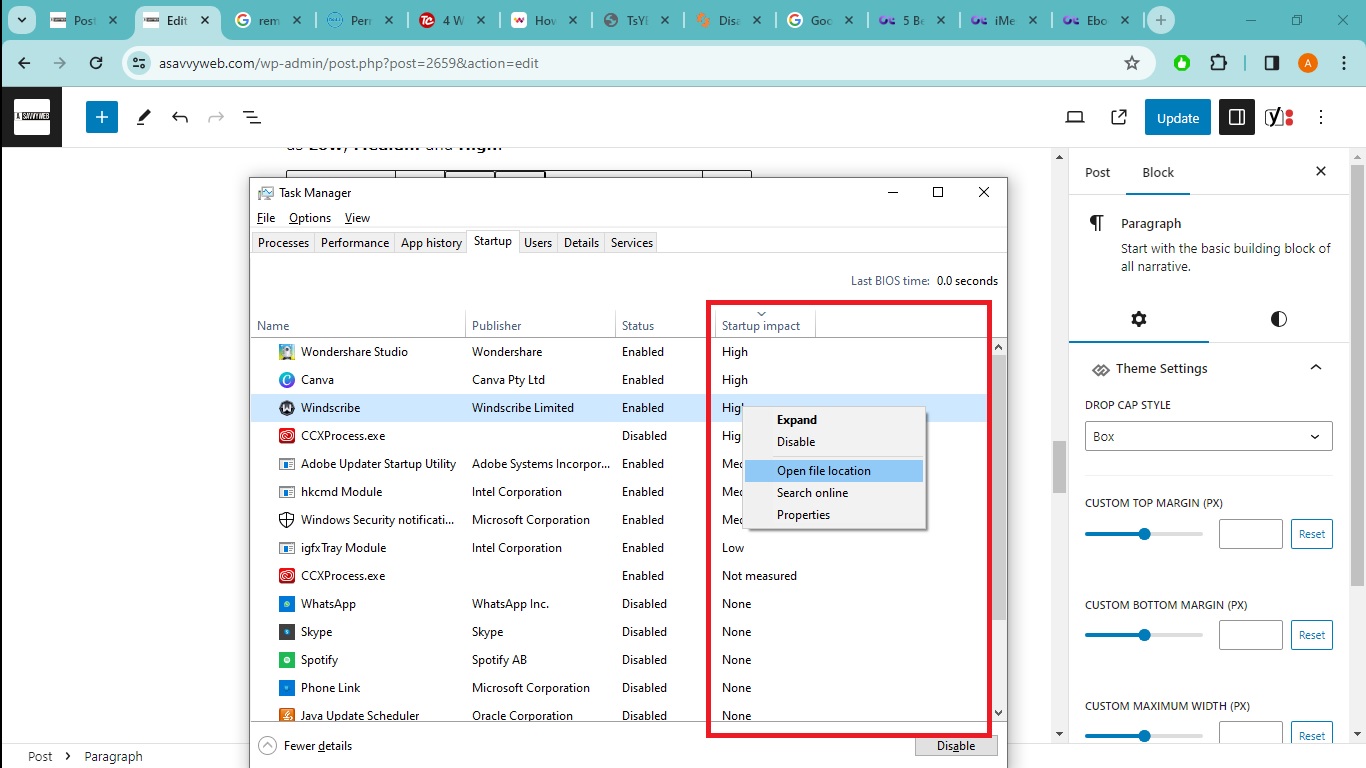Bookmark this page with the star icon
Viewport: 1366px width, 768px height.
point(1132,63)
